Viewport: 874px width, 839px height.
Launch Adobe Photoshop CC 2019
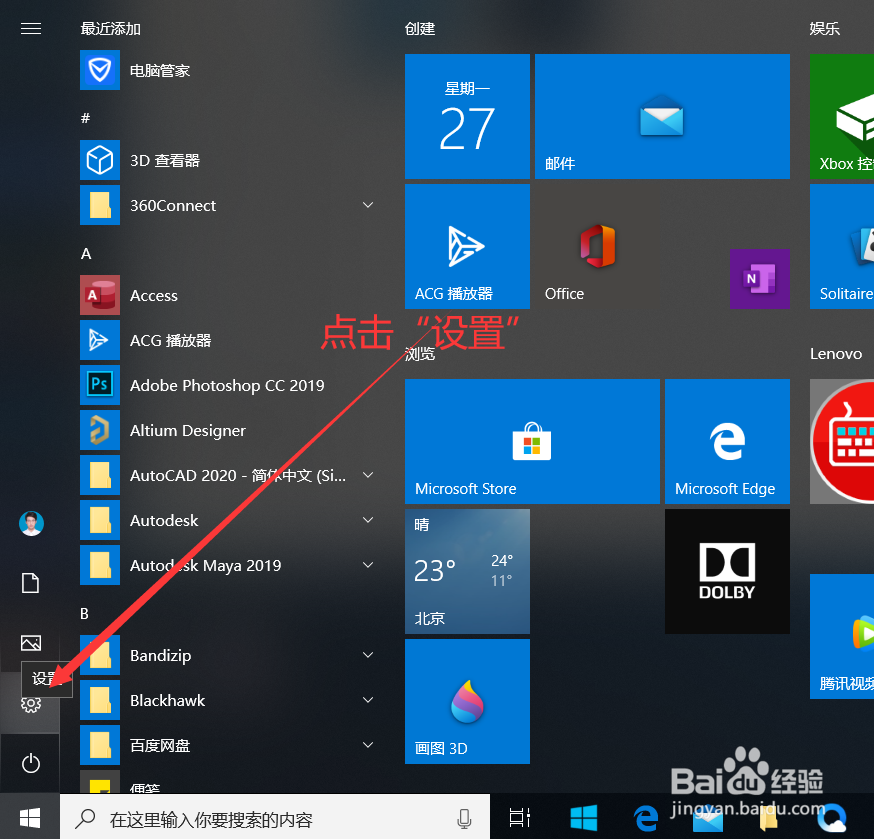[229, 385]
